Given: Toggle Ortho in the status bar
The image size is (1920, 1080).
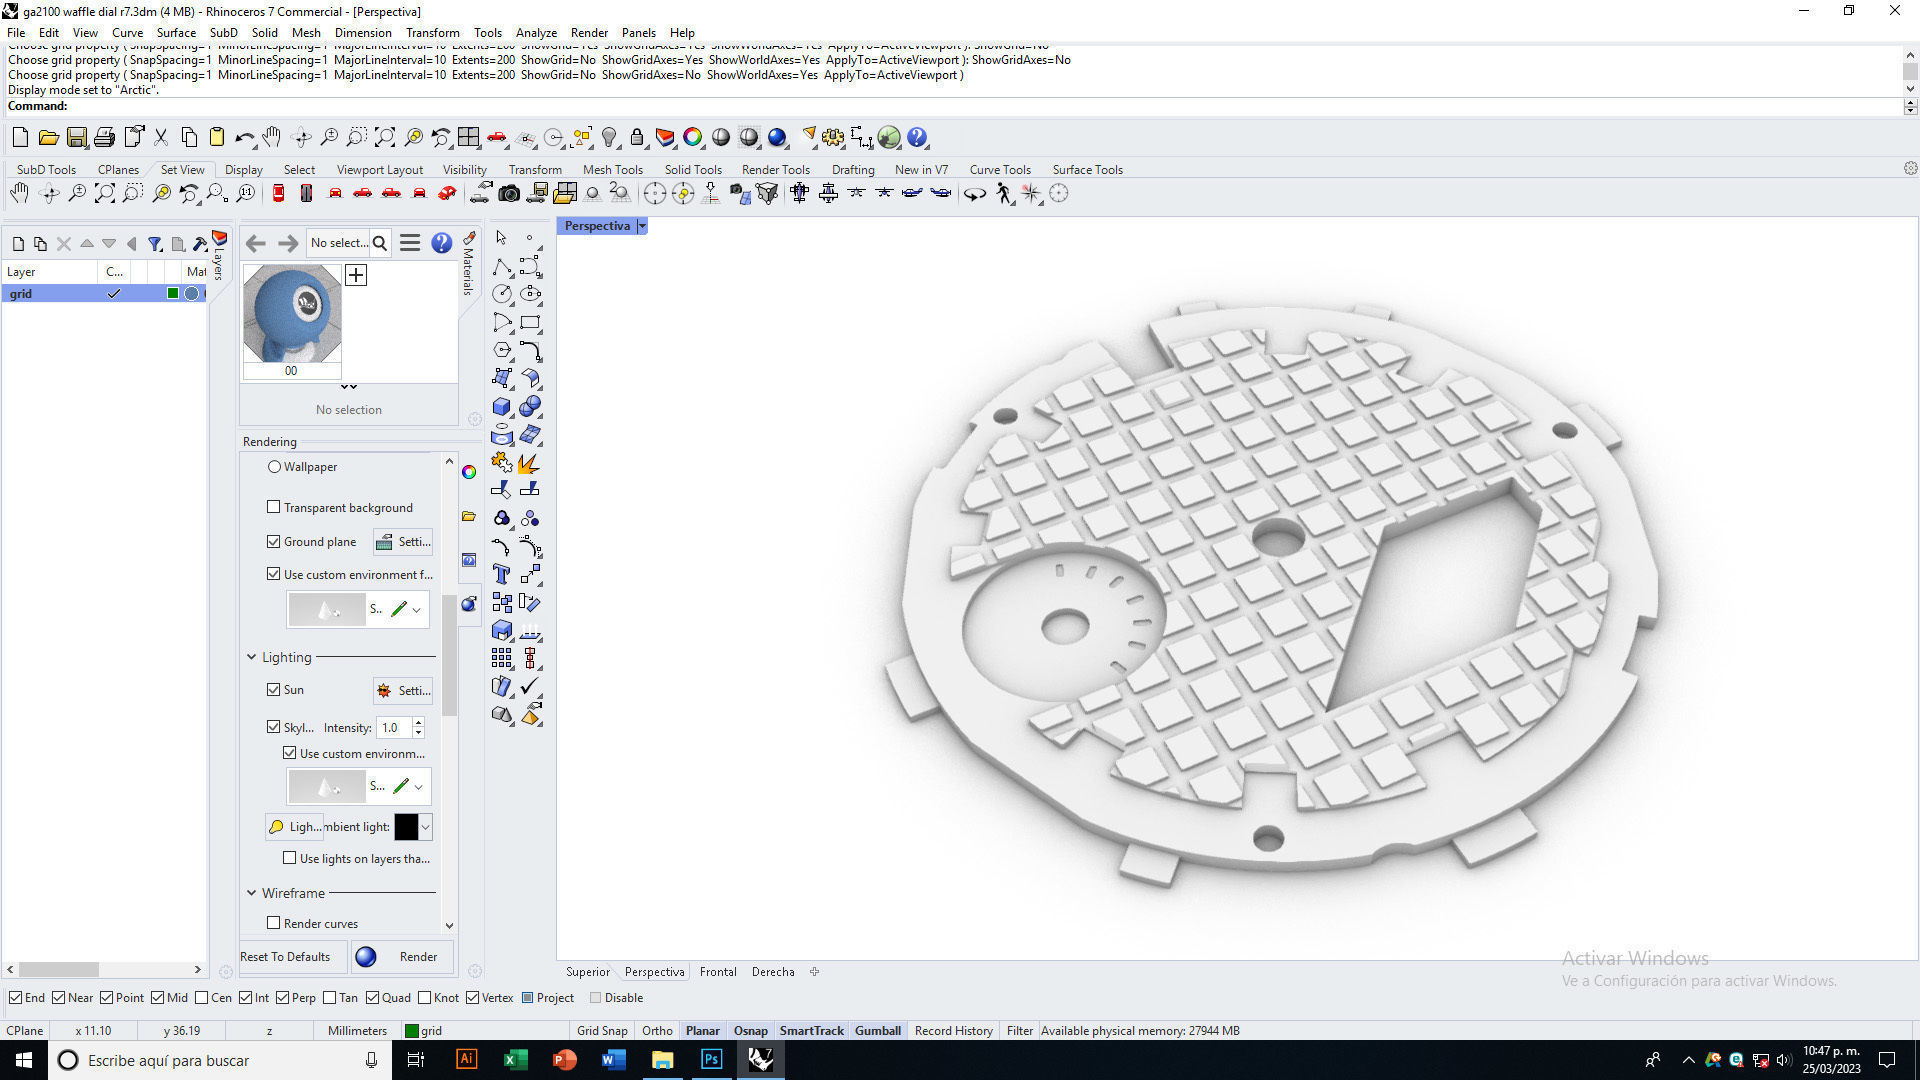Looking at the screenshot, I should pos(657,1030).
